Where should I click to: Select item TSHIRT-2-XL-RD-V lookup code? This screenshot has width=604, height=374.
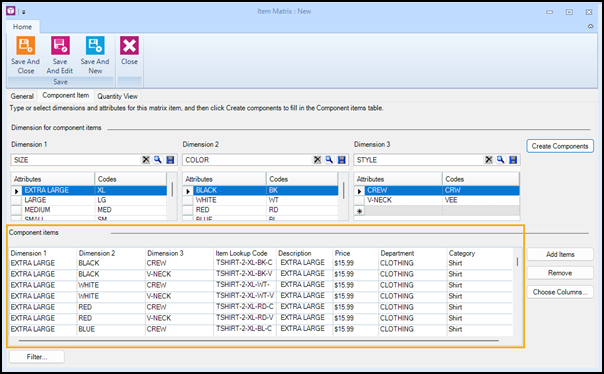(x=244, y=317)
